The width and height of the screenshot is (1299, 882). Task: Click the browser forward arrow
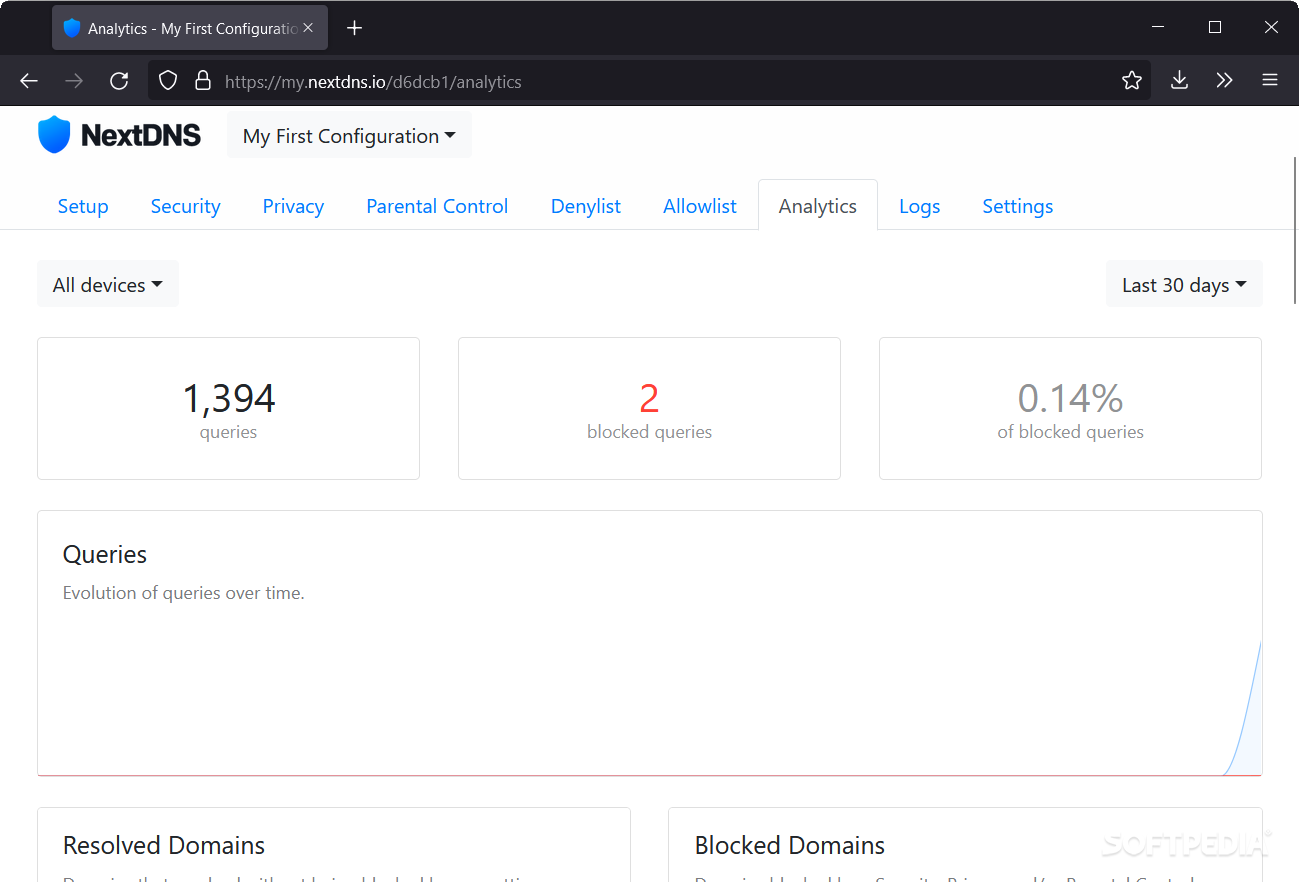74,81
